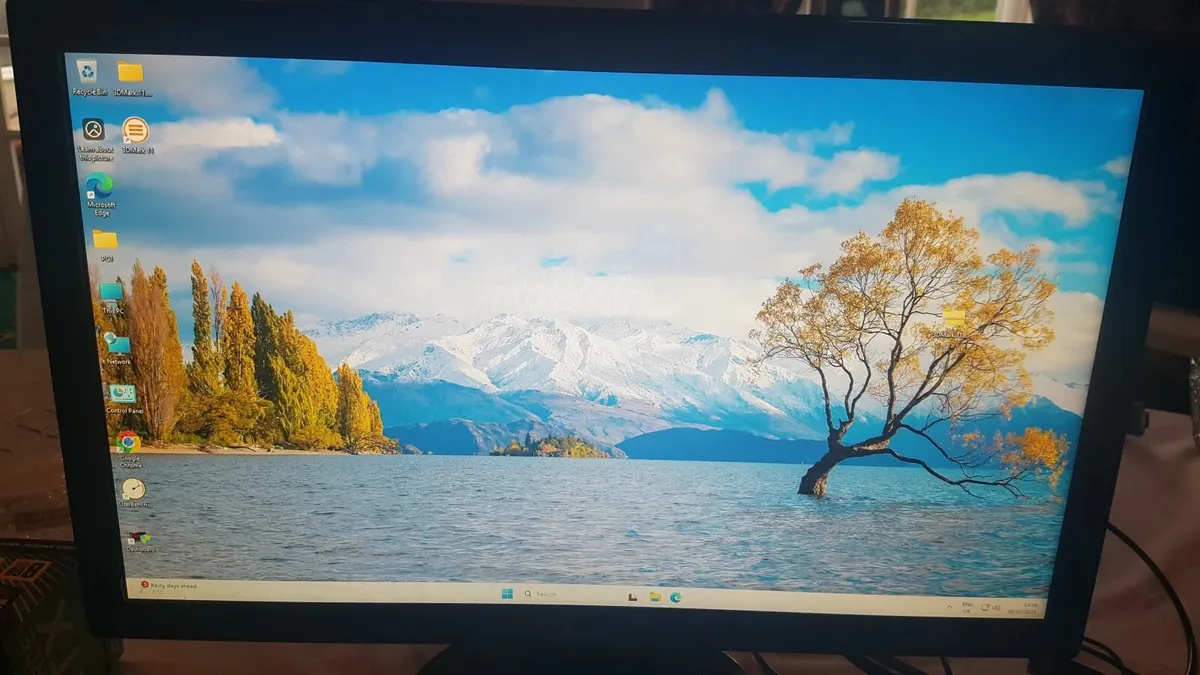
Task: Switch the ENG UK keyboard language
Action: point(967,606)
